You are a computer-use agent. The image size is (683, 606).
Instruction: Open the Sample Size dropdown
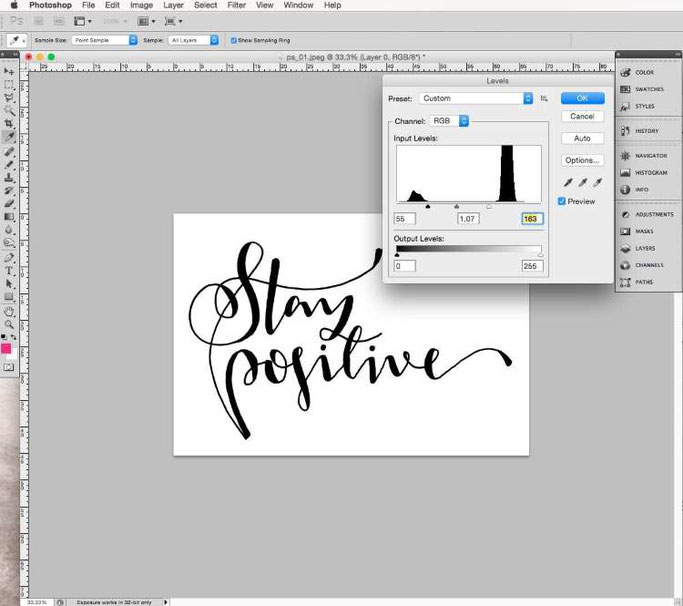(105, 40)
